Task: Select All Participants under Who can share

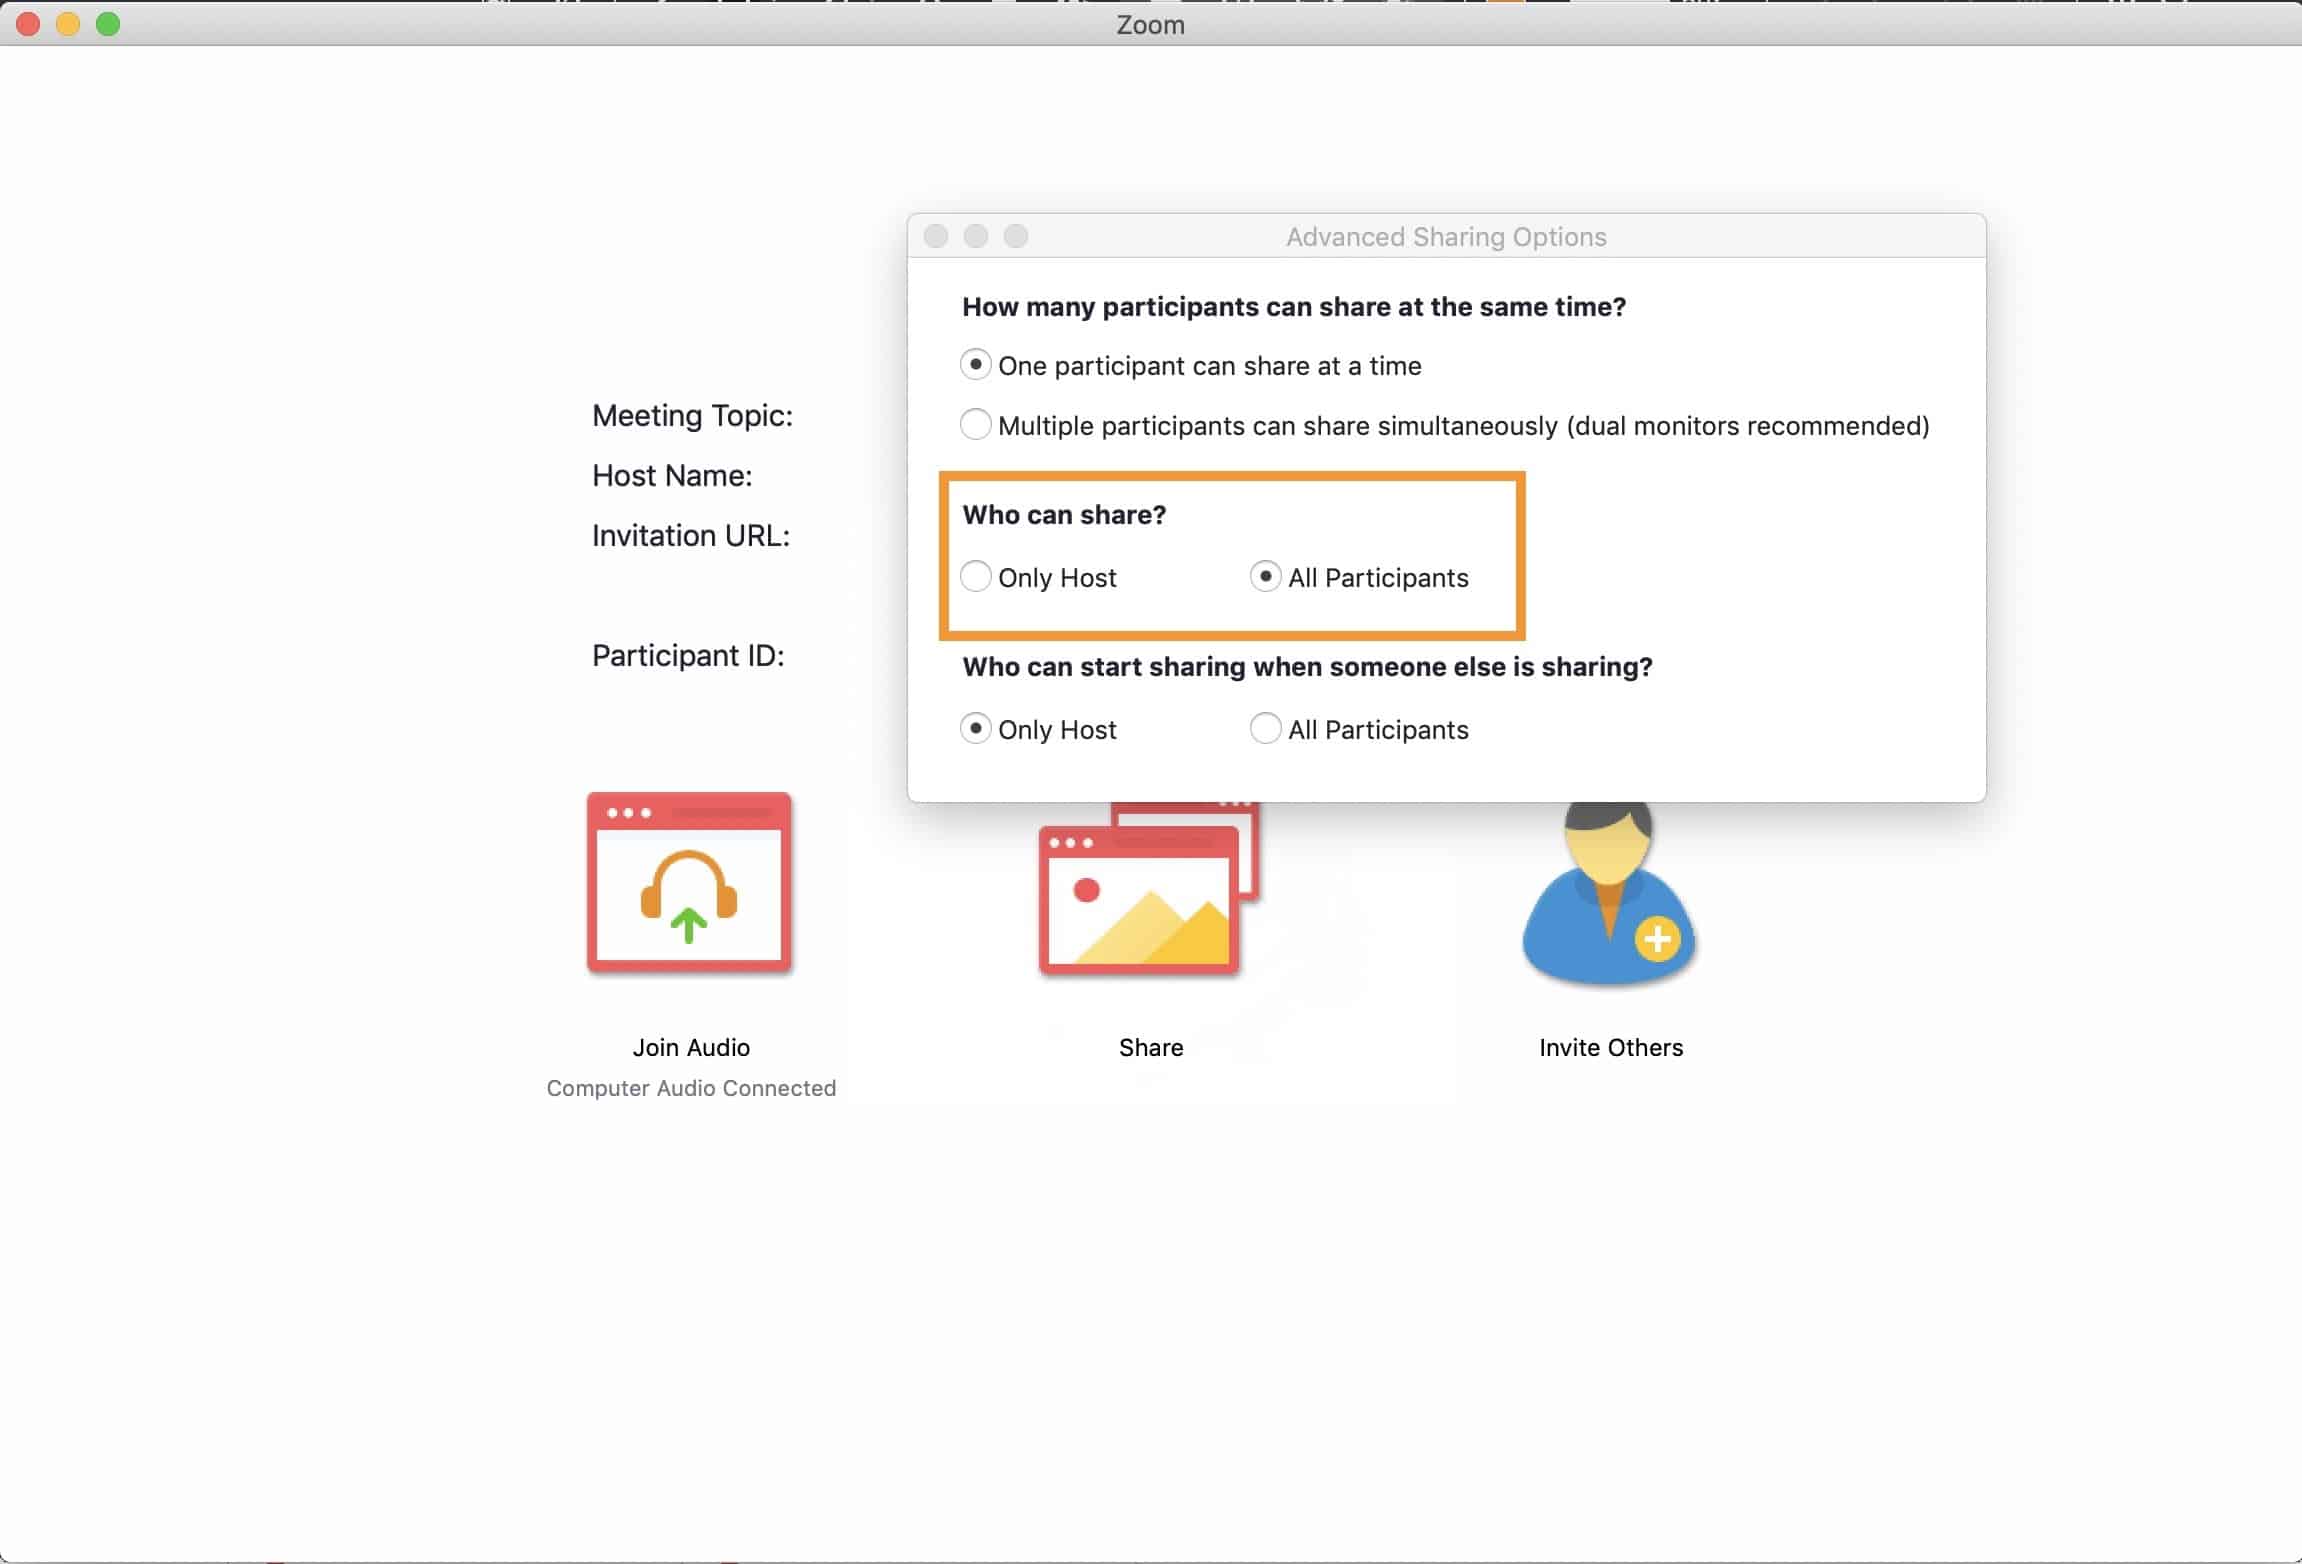Action: 1265,577
